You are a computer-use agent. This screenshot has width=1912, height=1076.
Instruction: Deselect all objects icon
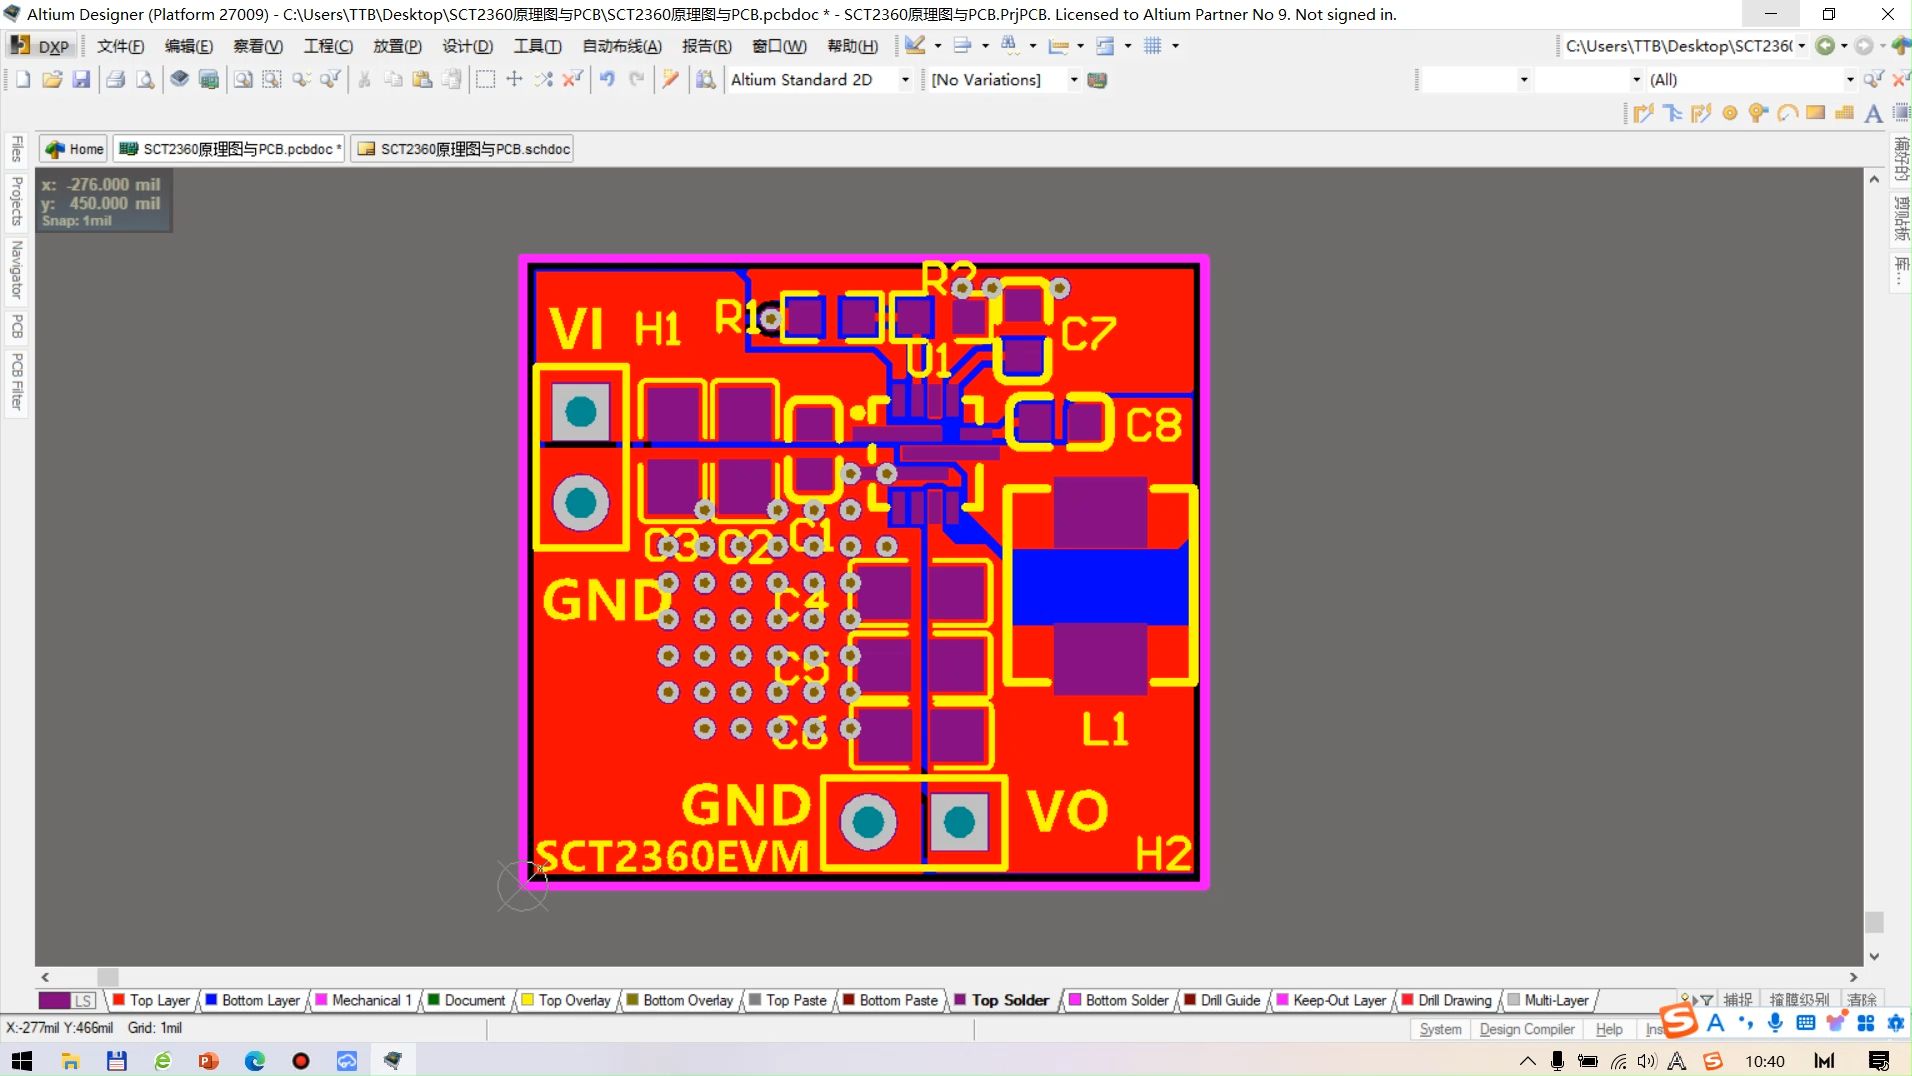click(x=543, y=80)
